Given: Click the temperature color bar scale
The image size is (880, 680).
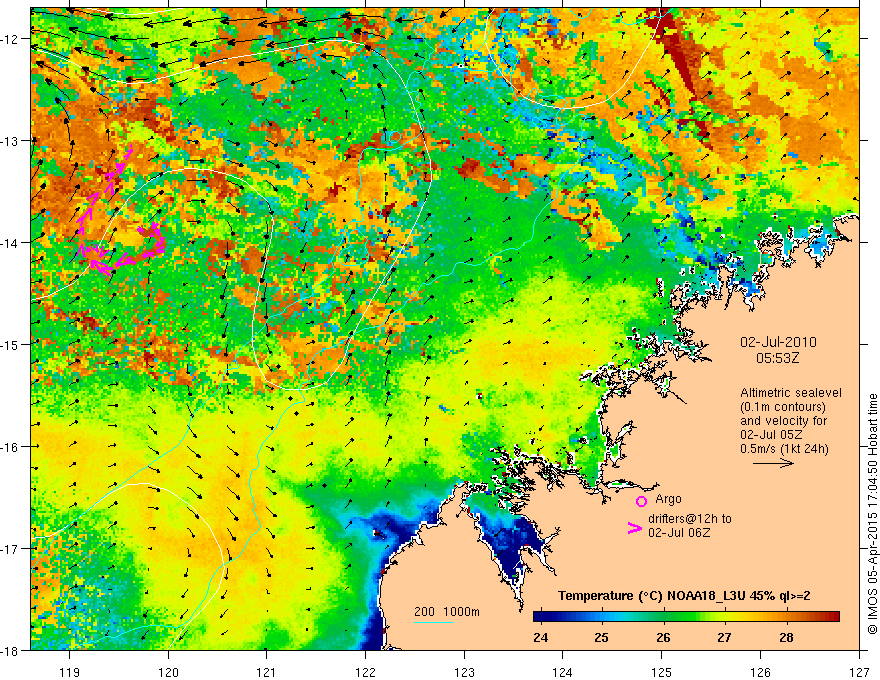Looking at the screenshot, I should 686,616.
